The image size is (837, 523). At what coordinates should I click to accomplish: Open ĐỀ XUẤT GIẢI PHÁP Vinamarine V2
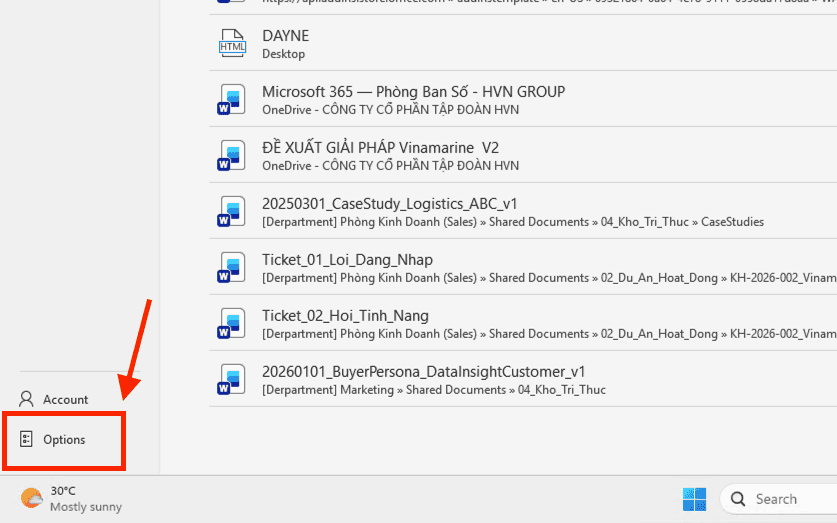pyautogui.click(x=381, y=148)
